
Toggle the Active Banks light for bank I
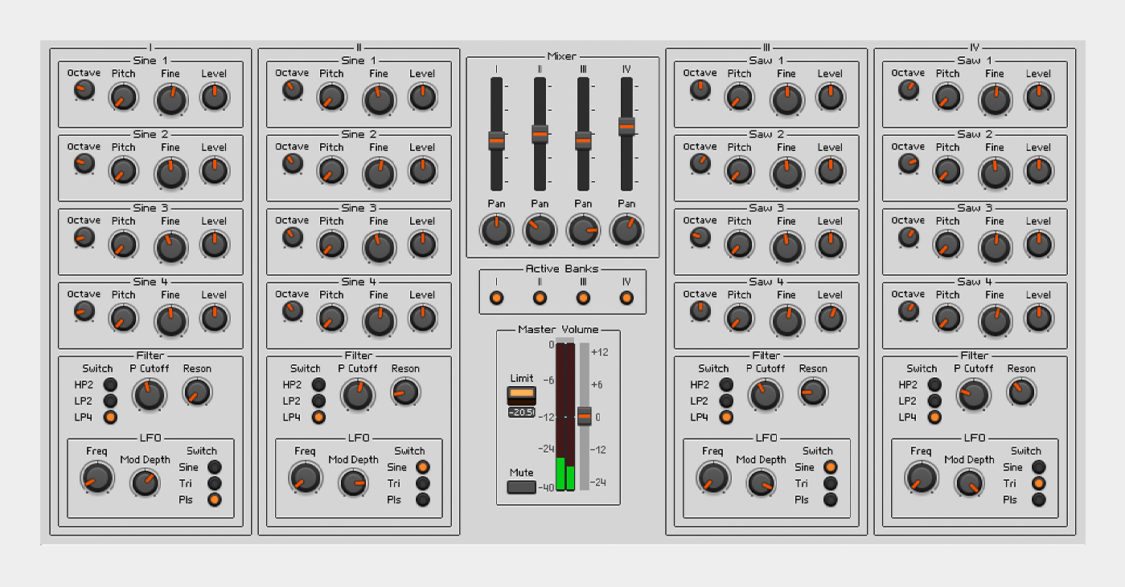tap(498, 296)
